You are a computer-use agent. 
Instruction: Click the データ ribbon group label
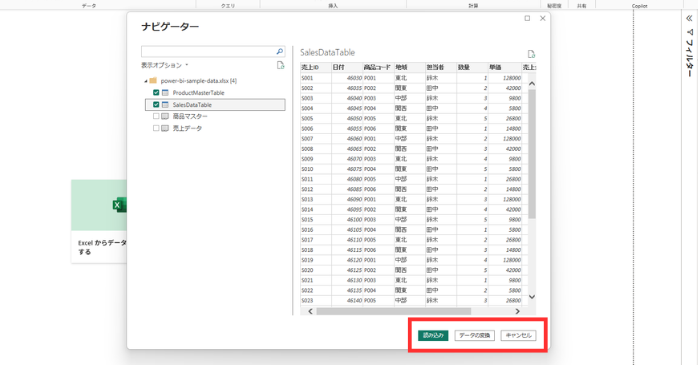pos(89,6)
